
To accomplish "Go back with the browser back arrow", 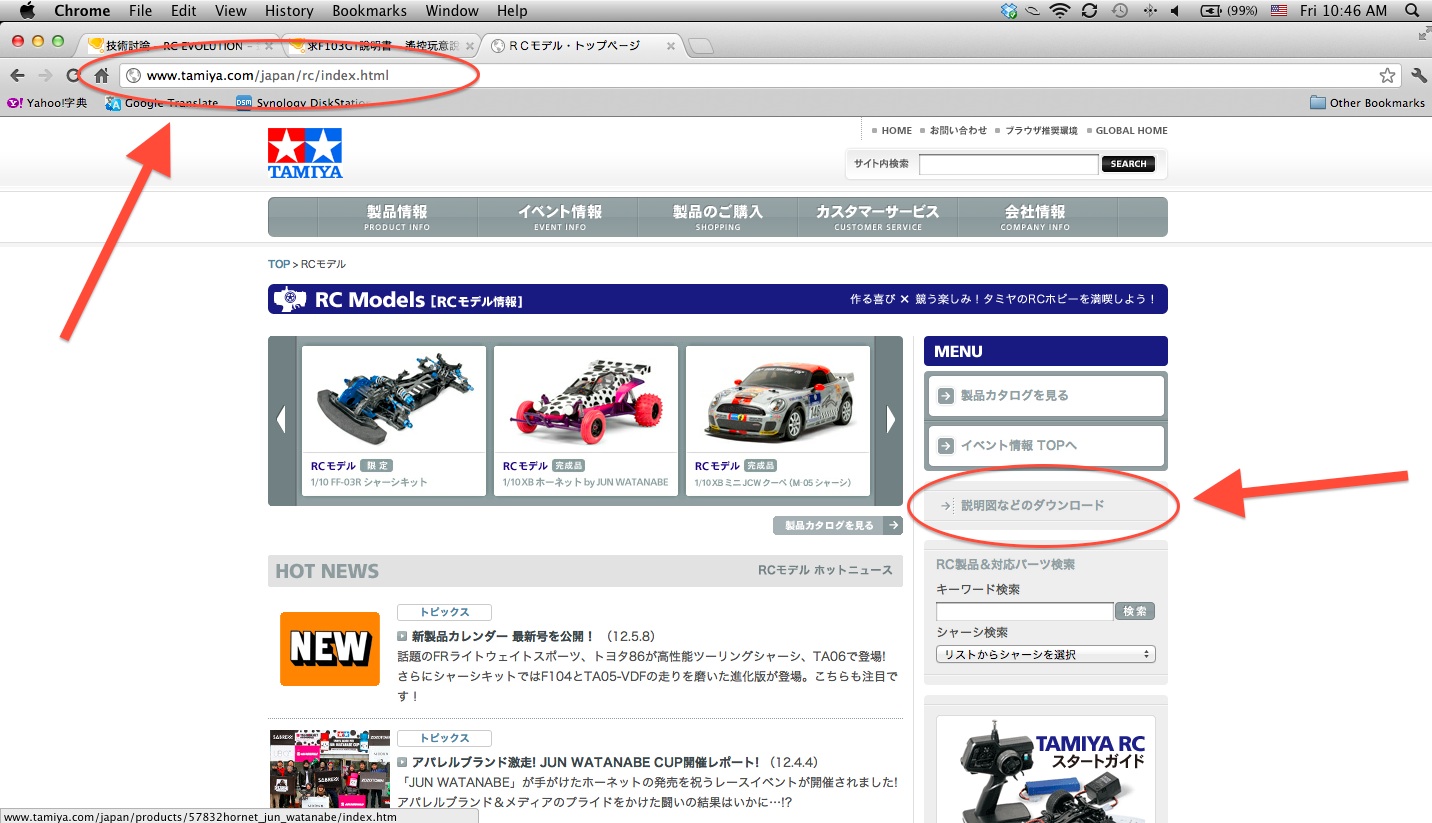I will pos(18,75).
